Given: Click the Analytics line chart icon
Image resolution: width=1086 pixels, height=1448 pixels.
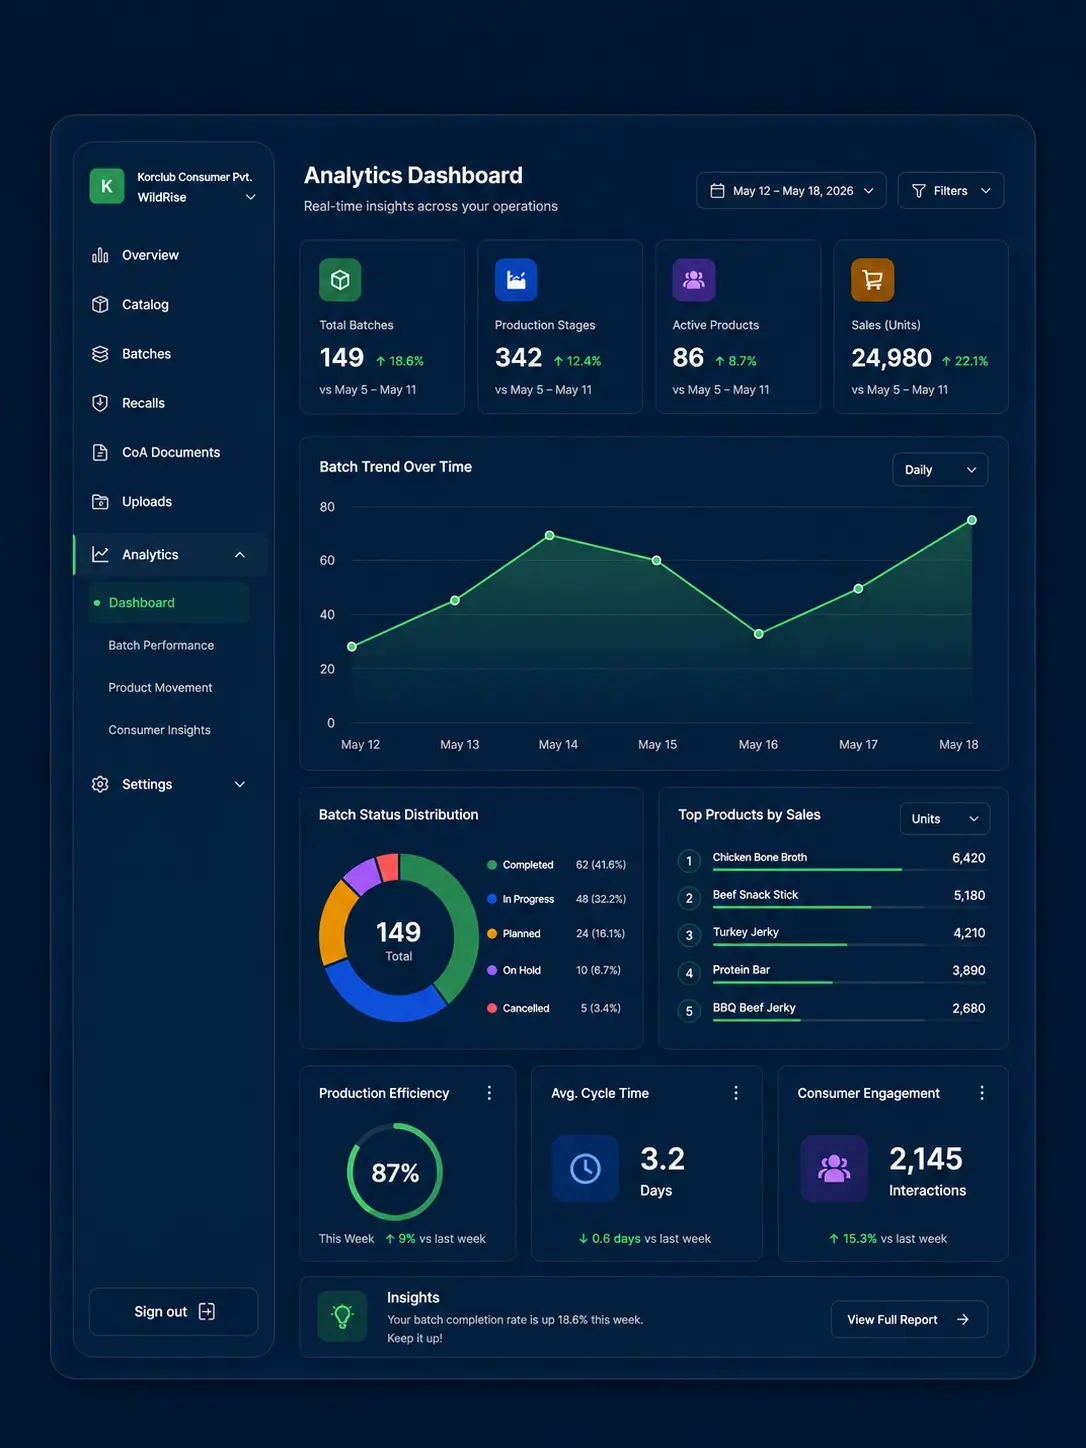Looking at the screenshot, I should tap(100, 554).
